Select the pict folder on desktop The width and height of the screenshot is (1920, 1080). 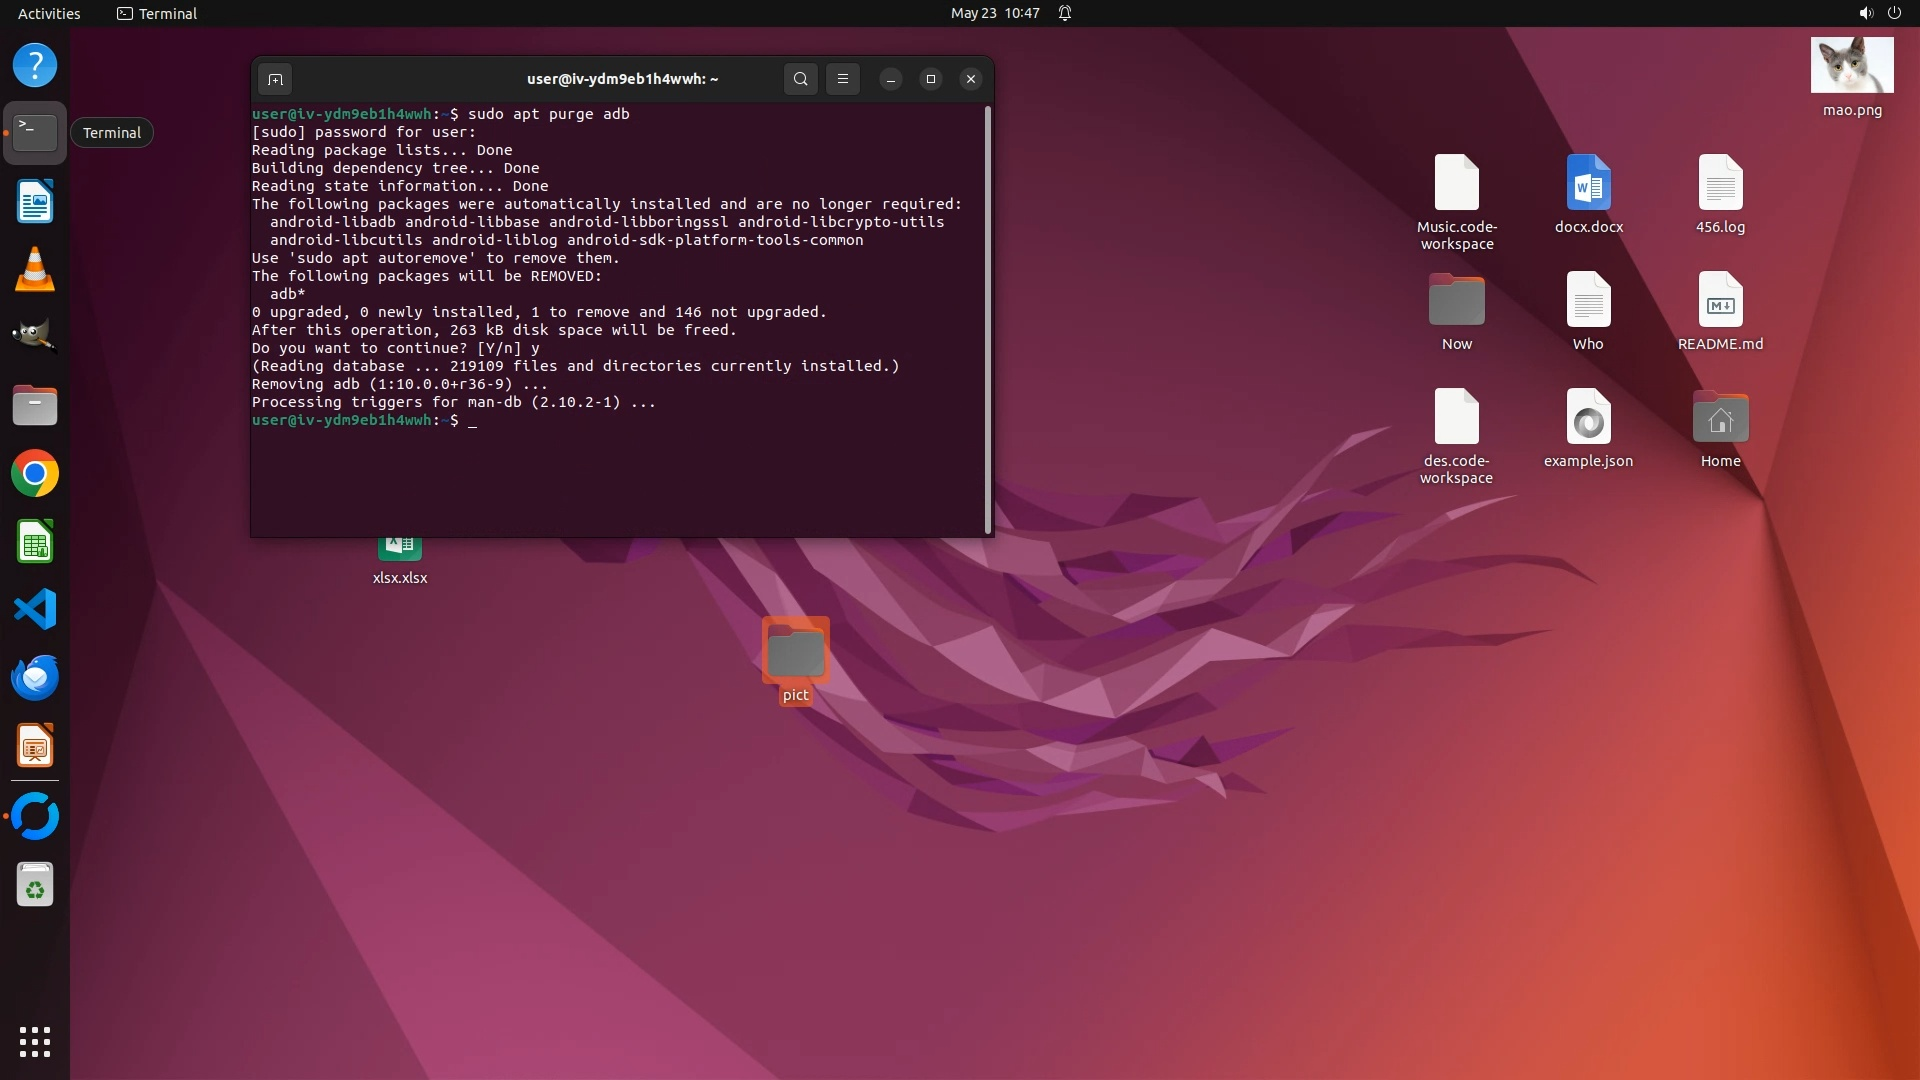(795, 652)
